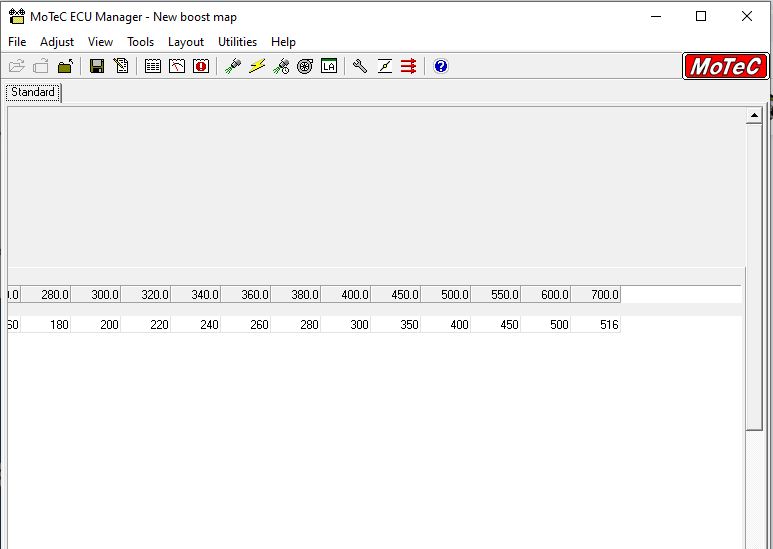Click the red arrows outputs icon
The image size is (773, 549).
click(409, 66)
